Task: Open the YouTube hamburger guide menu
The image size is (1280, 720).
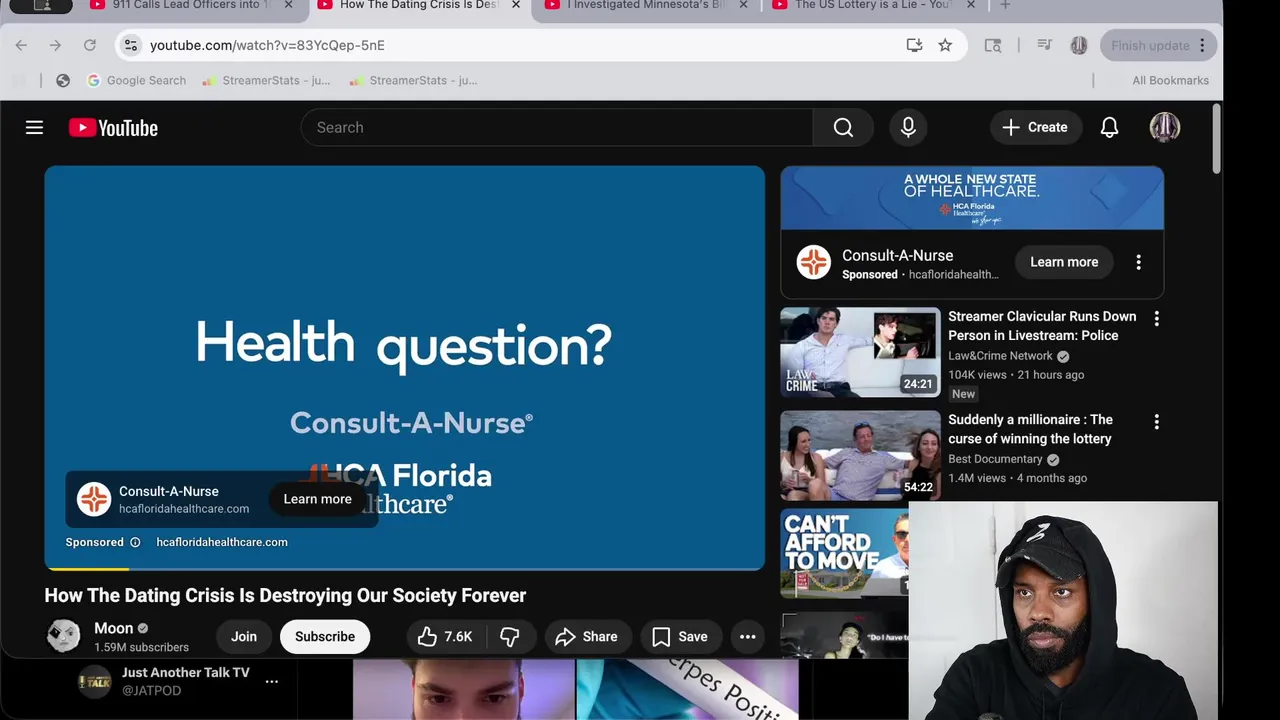Action: point(34,127)
